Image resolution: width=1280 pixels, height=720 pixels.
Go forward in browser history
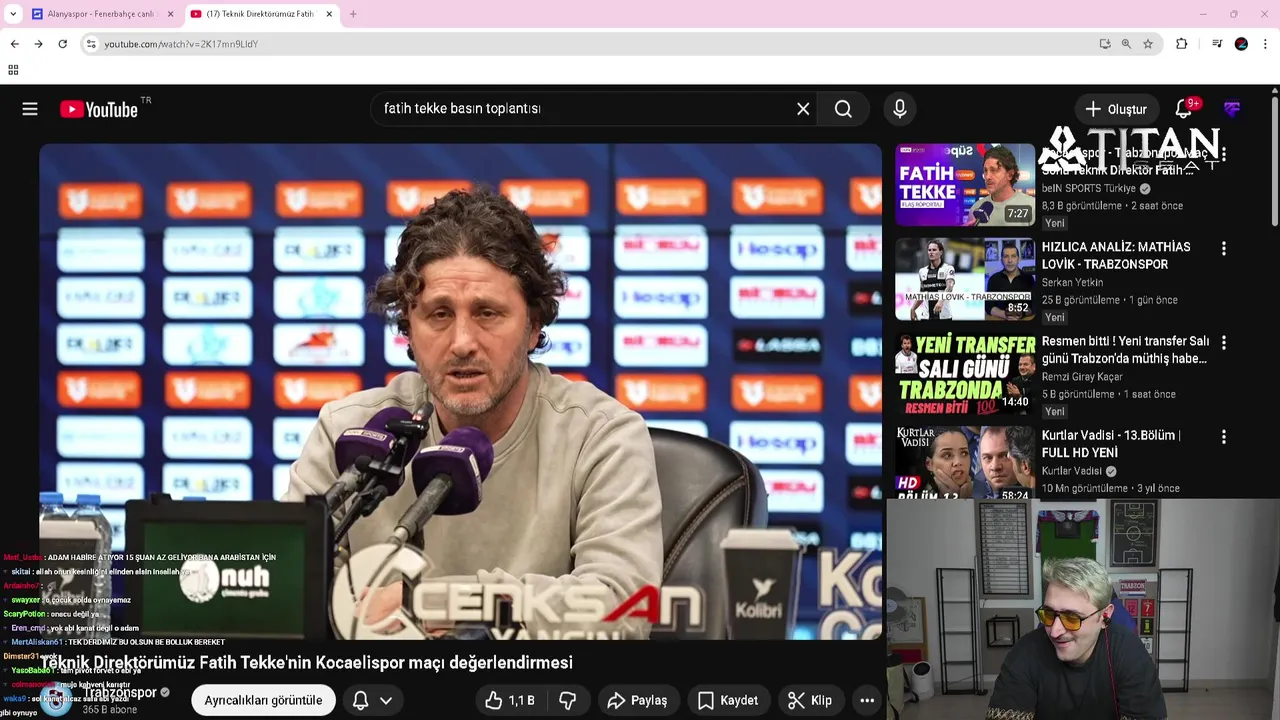click(38, 44)
